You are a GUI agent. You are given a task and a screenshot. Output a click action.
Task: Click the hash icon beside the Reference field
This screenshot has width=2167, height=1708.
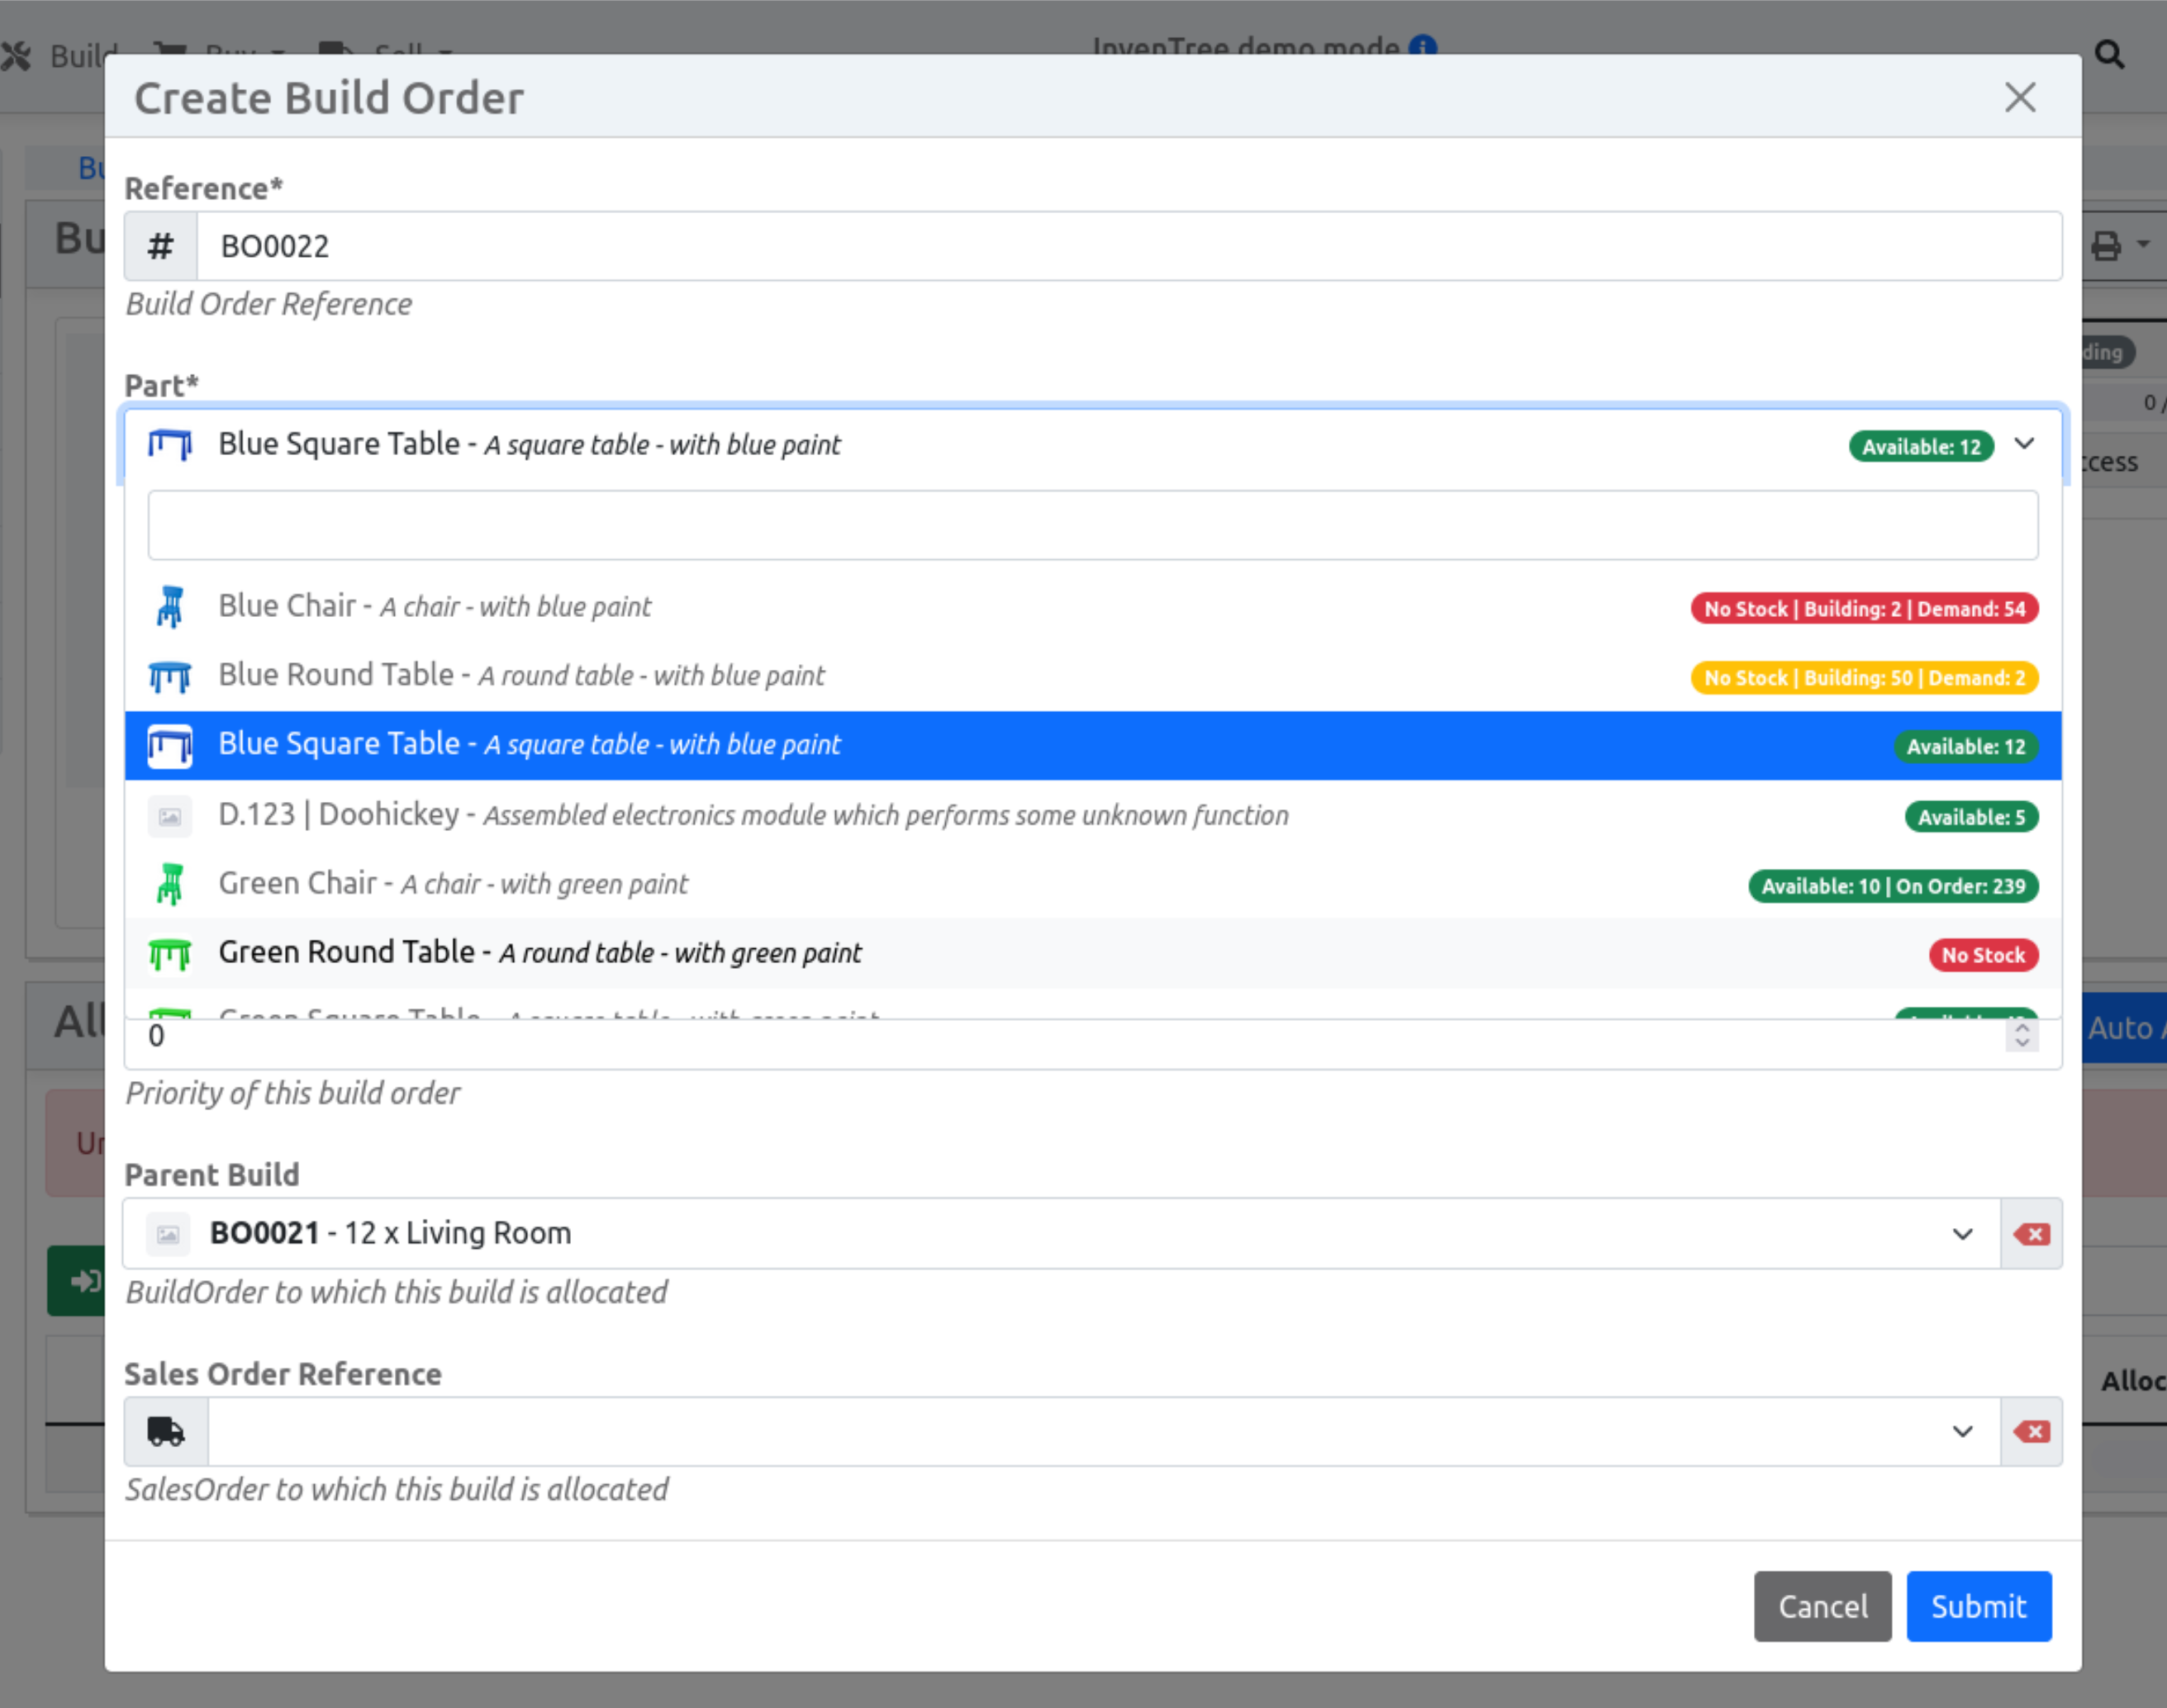161,246
